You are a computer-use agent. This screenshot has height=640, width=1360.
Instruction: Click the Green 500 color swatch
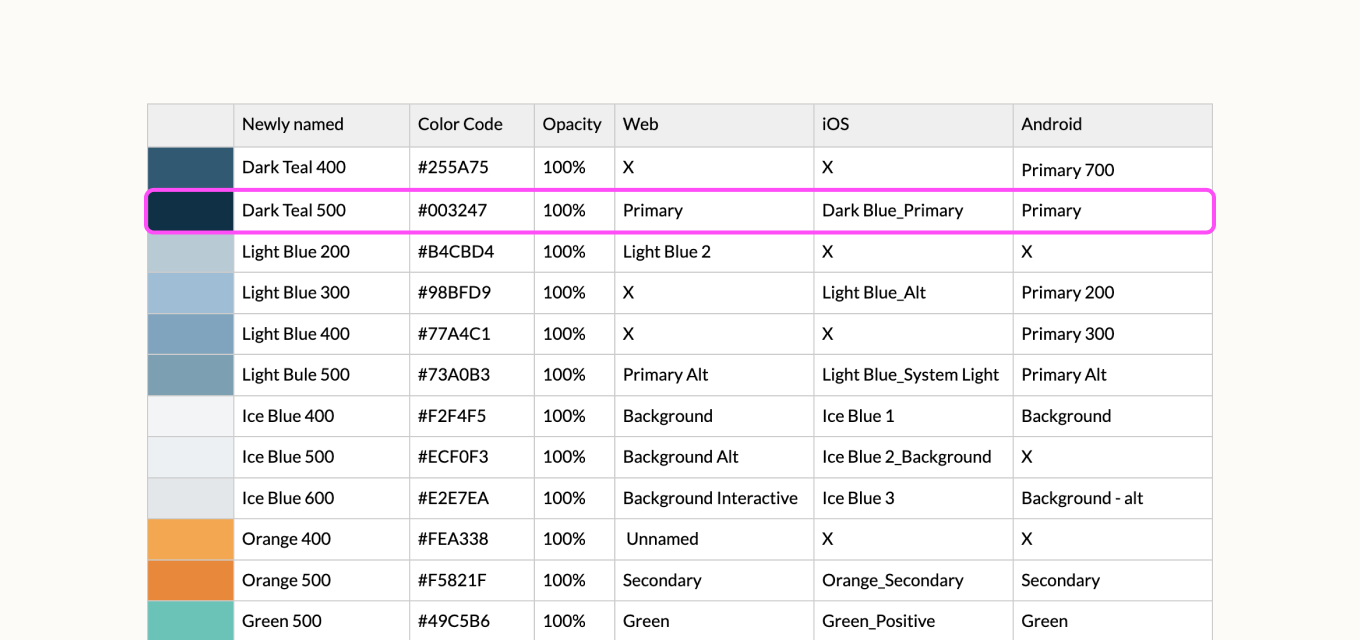pyautogui.click(x=190, y=620)
